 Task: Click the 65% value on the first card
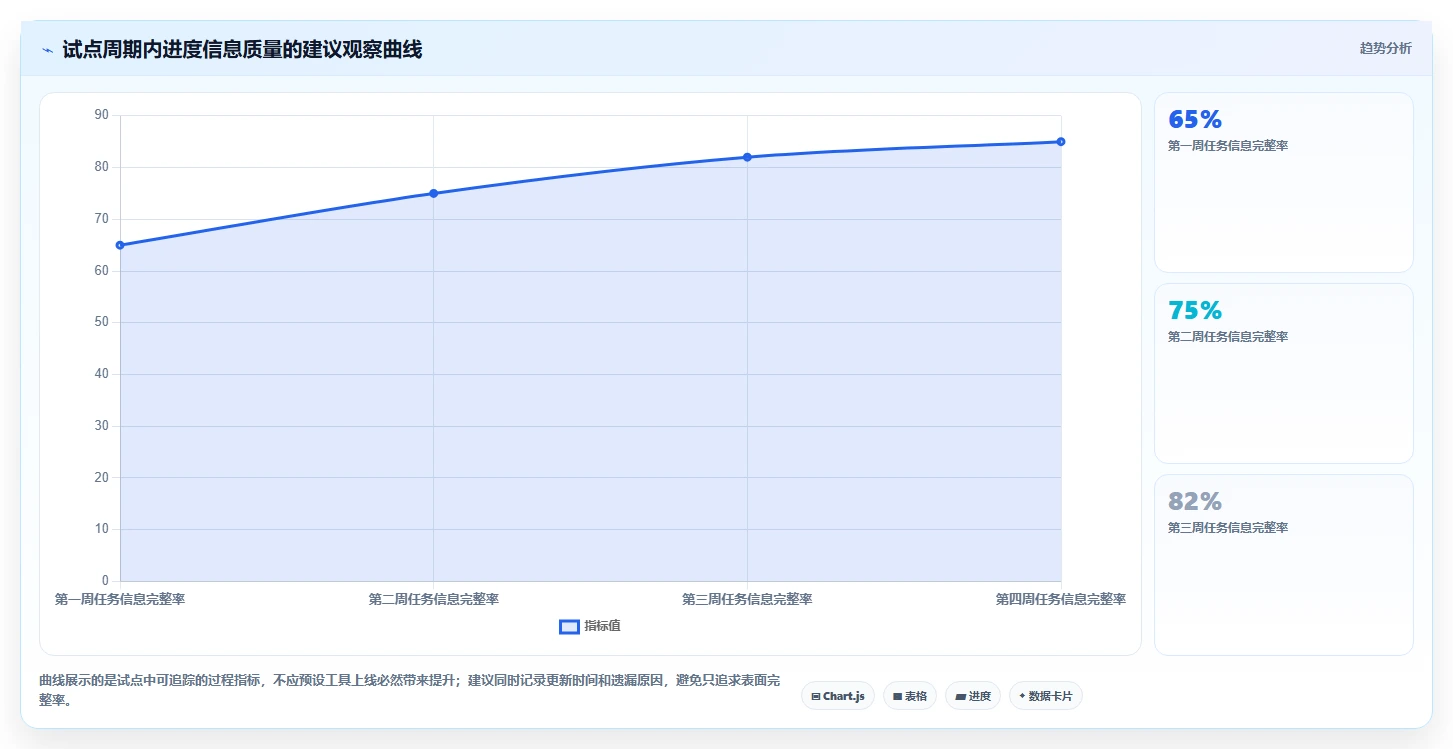pyautogui.click(x=1195, y=119)
